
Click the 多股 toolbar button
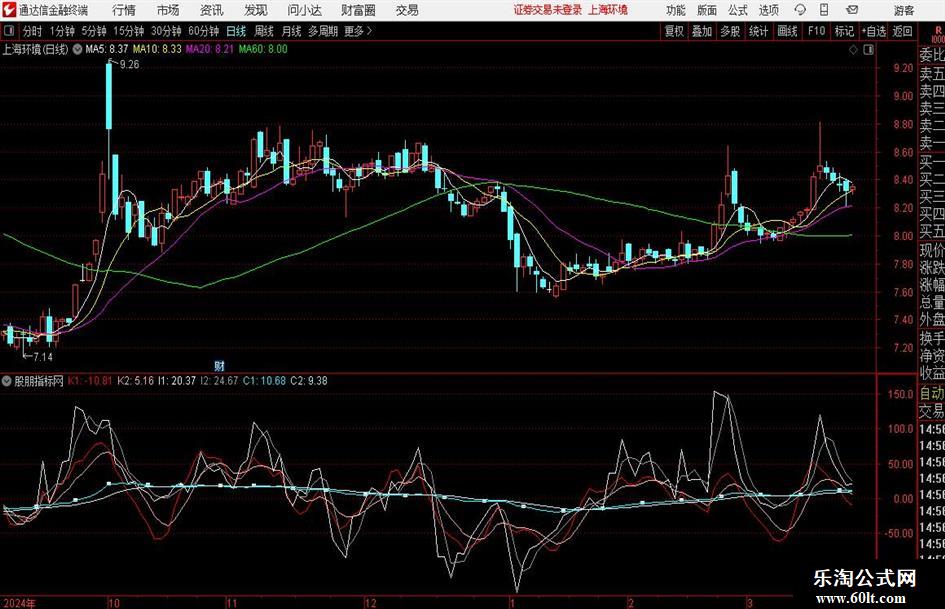pyautogui.click(x=730, y=31)
